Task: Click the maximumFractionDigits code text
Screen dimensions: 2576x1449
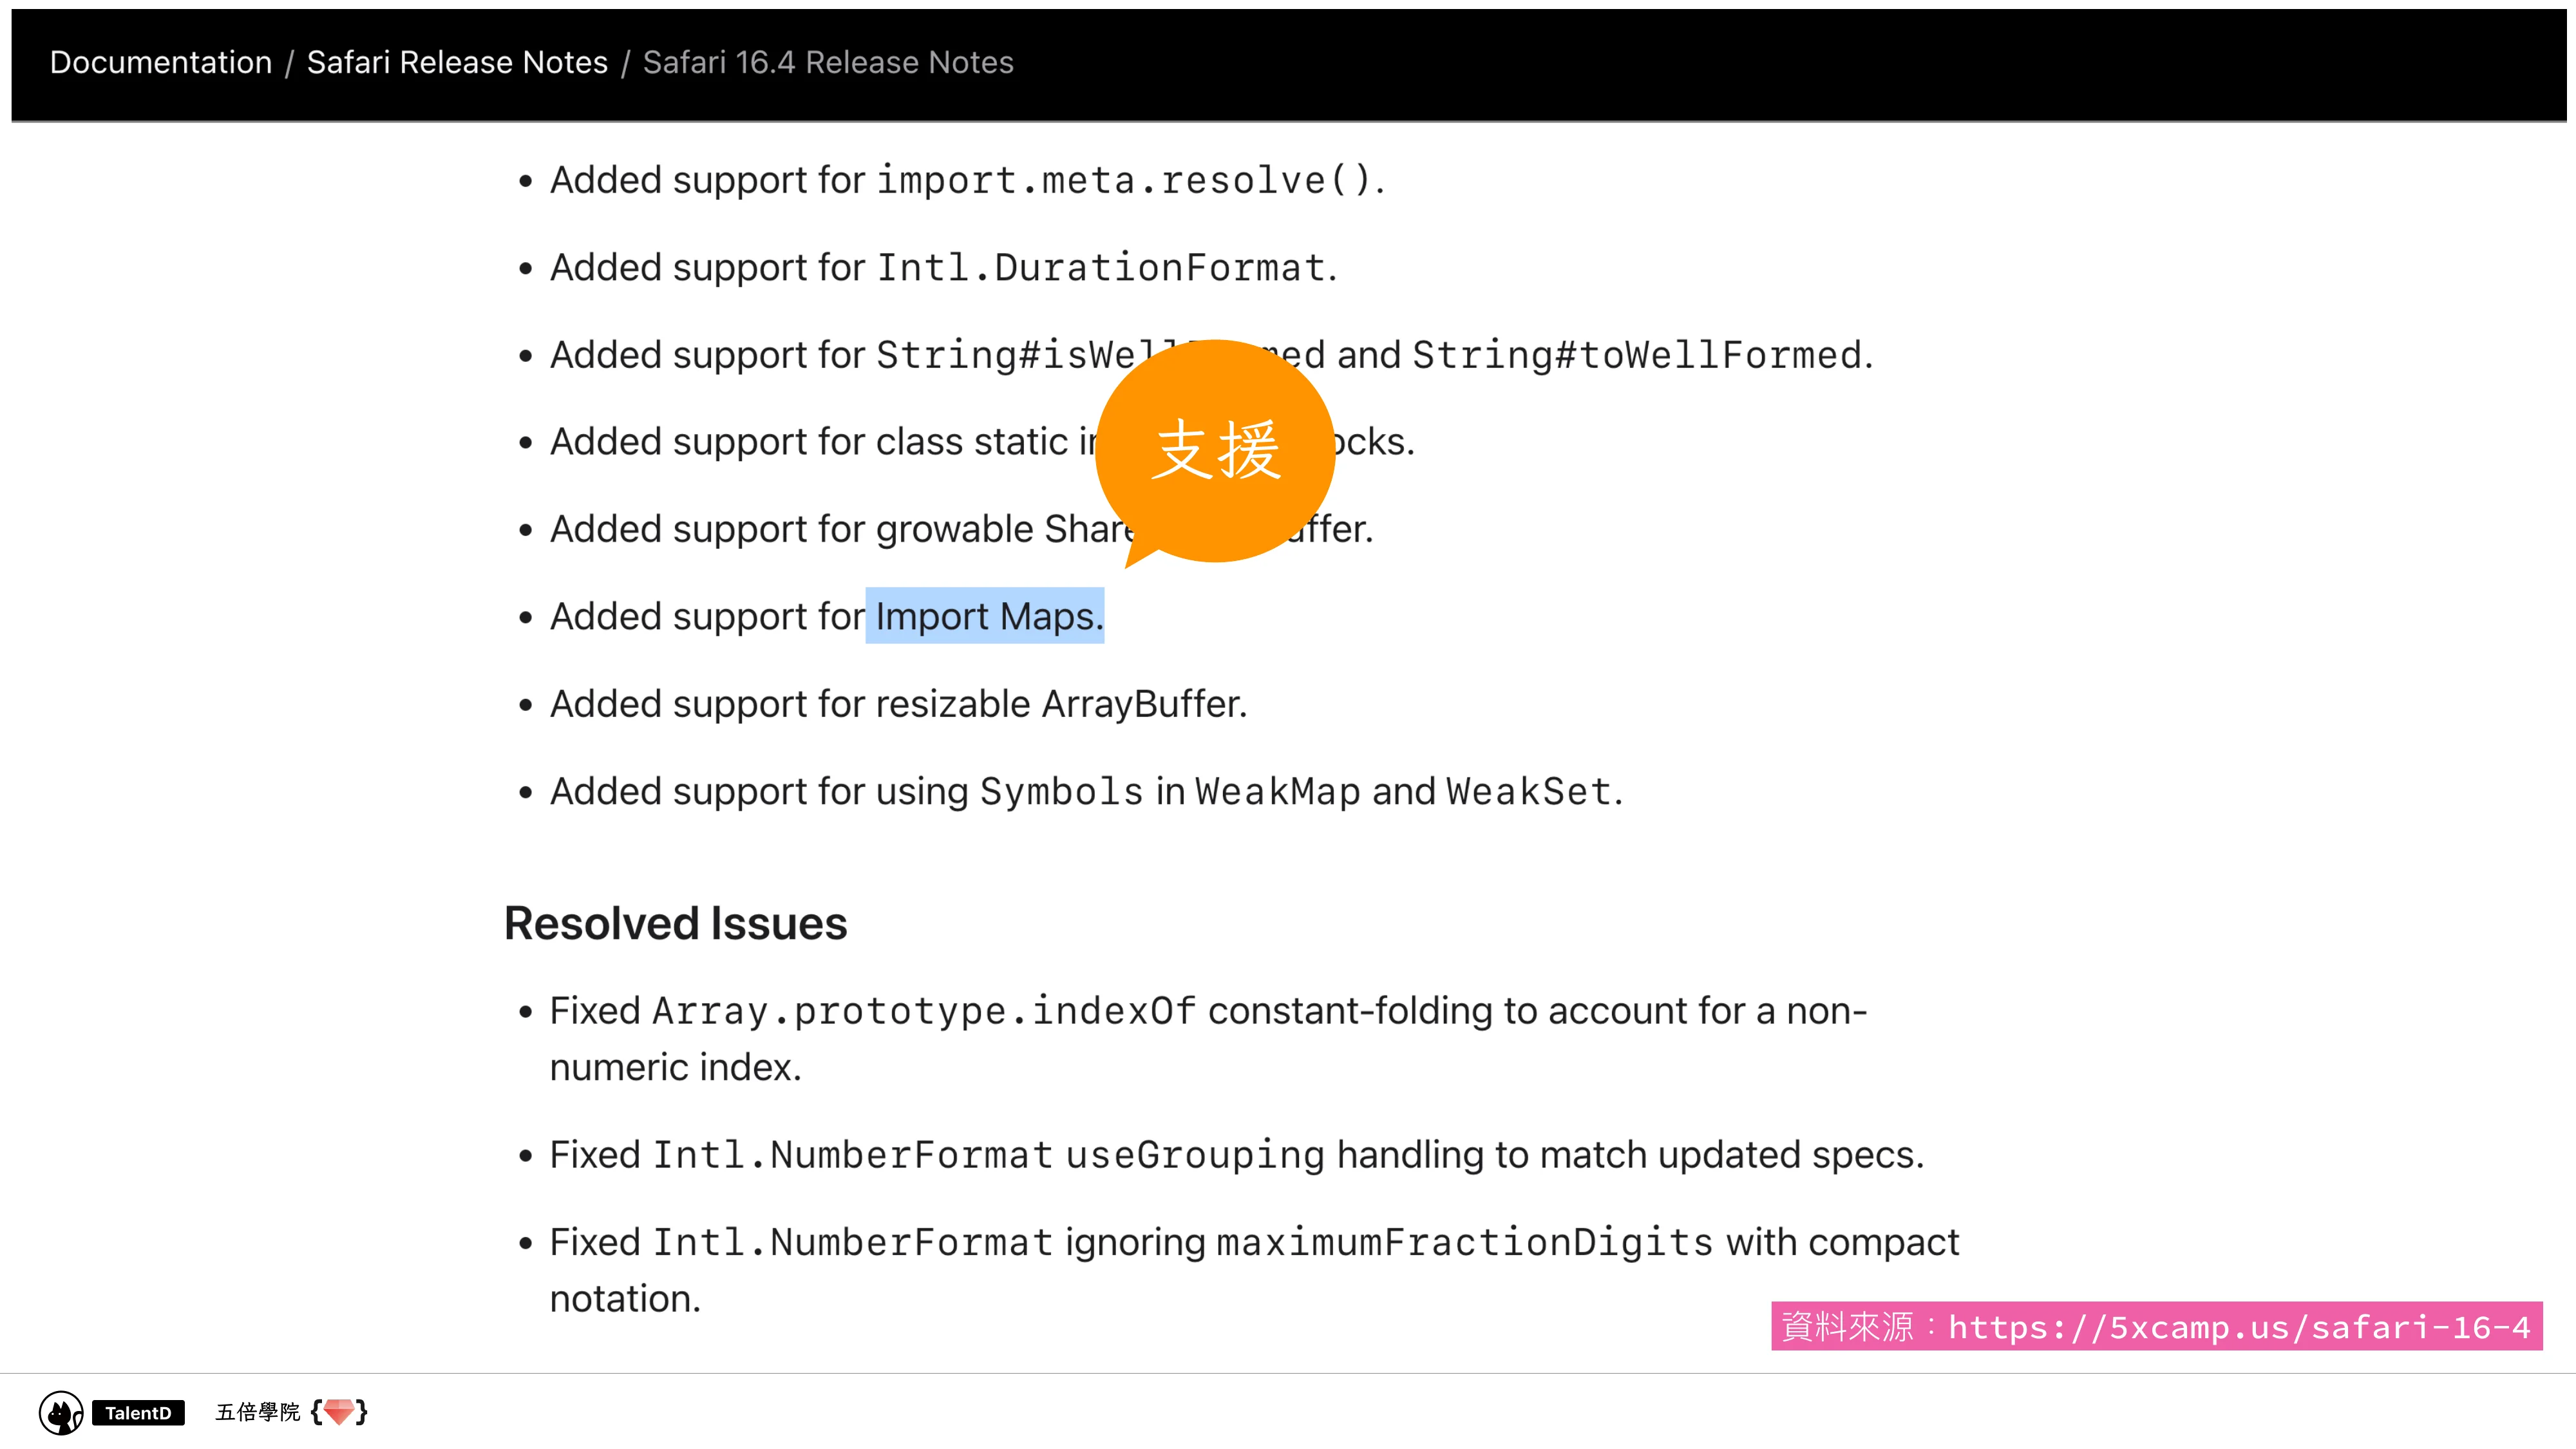Action: pyautogui.click(x=1465, y=1243)
